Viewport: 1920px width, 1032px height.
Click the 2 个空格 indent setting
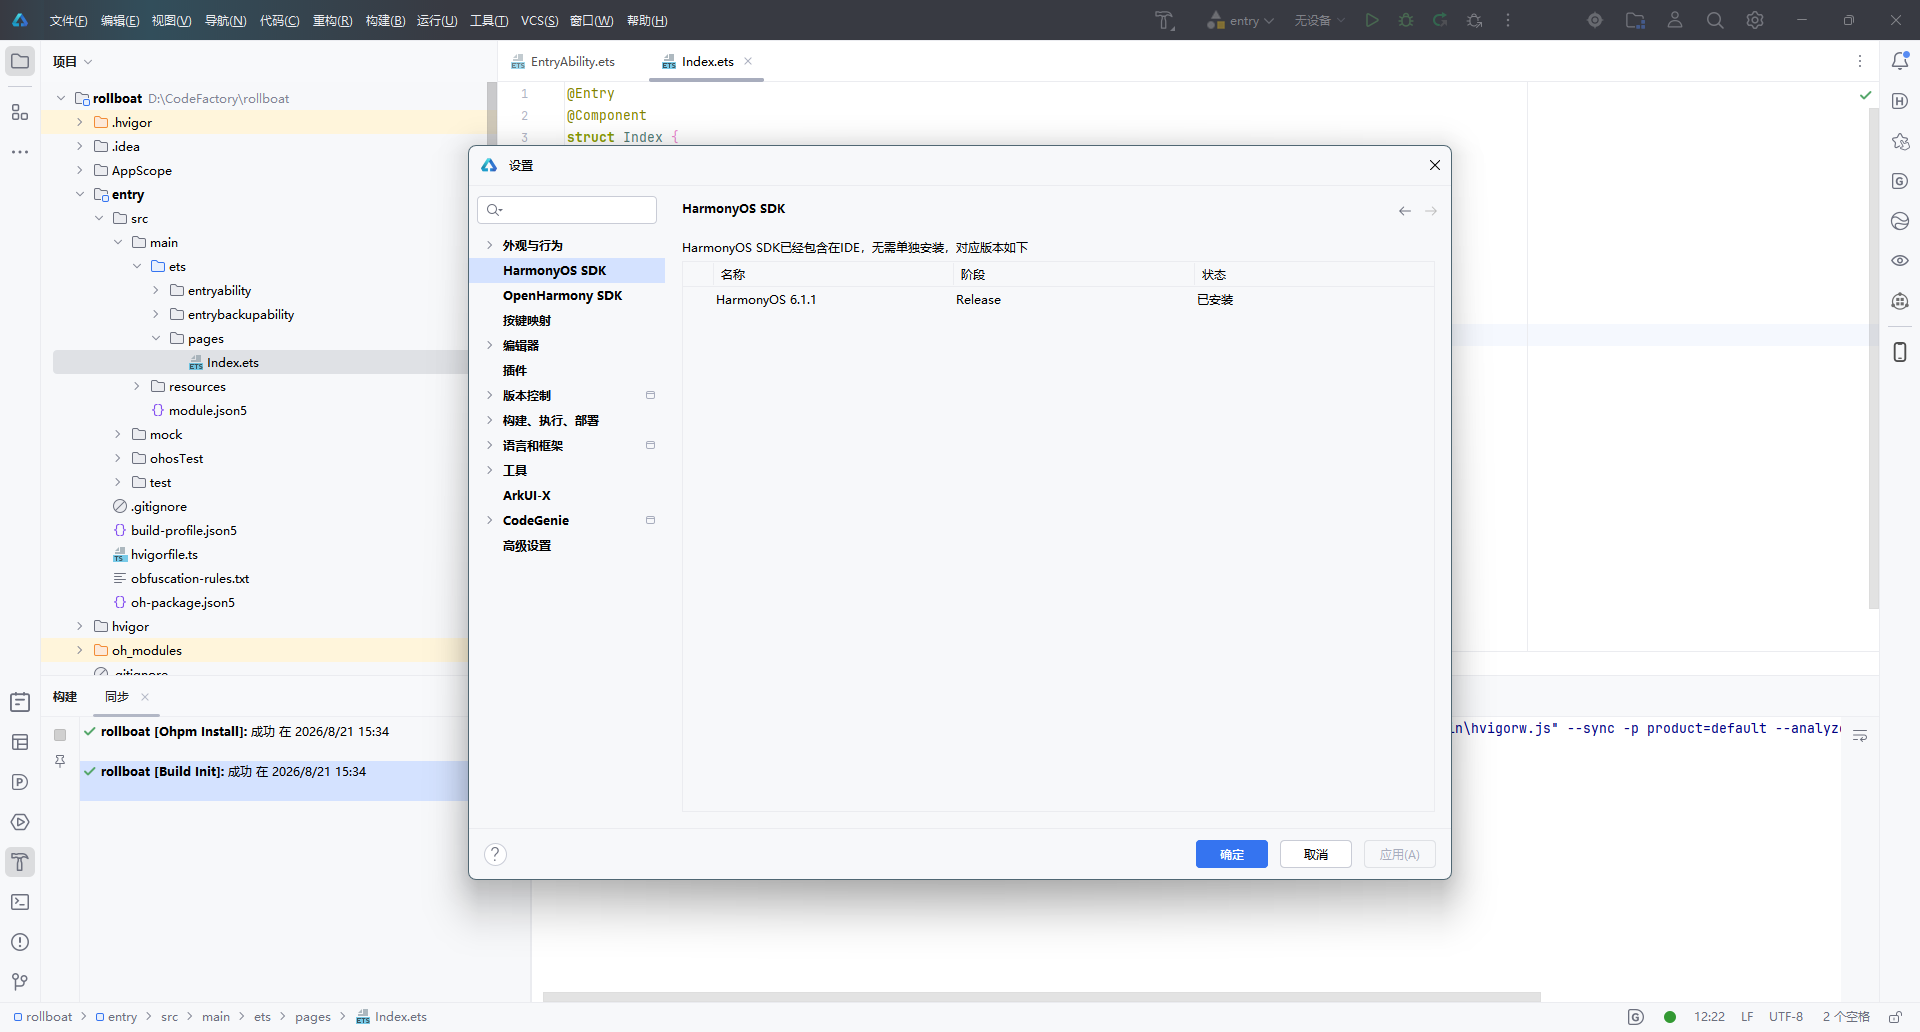tap(1846, 1017)
